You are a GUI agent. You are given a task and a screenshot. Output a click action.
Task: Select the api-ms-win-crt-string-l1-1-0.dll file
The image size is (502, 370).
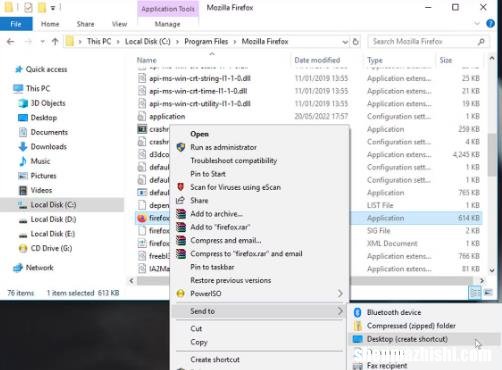tap(200, 78)
